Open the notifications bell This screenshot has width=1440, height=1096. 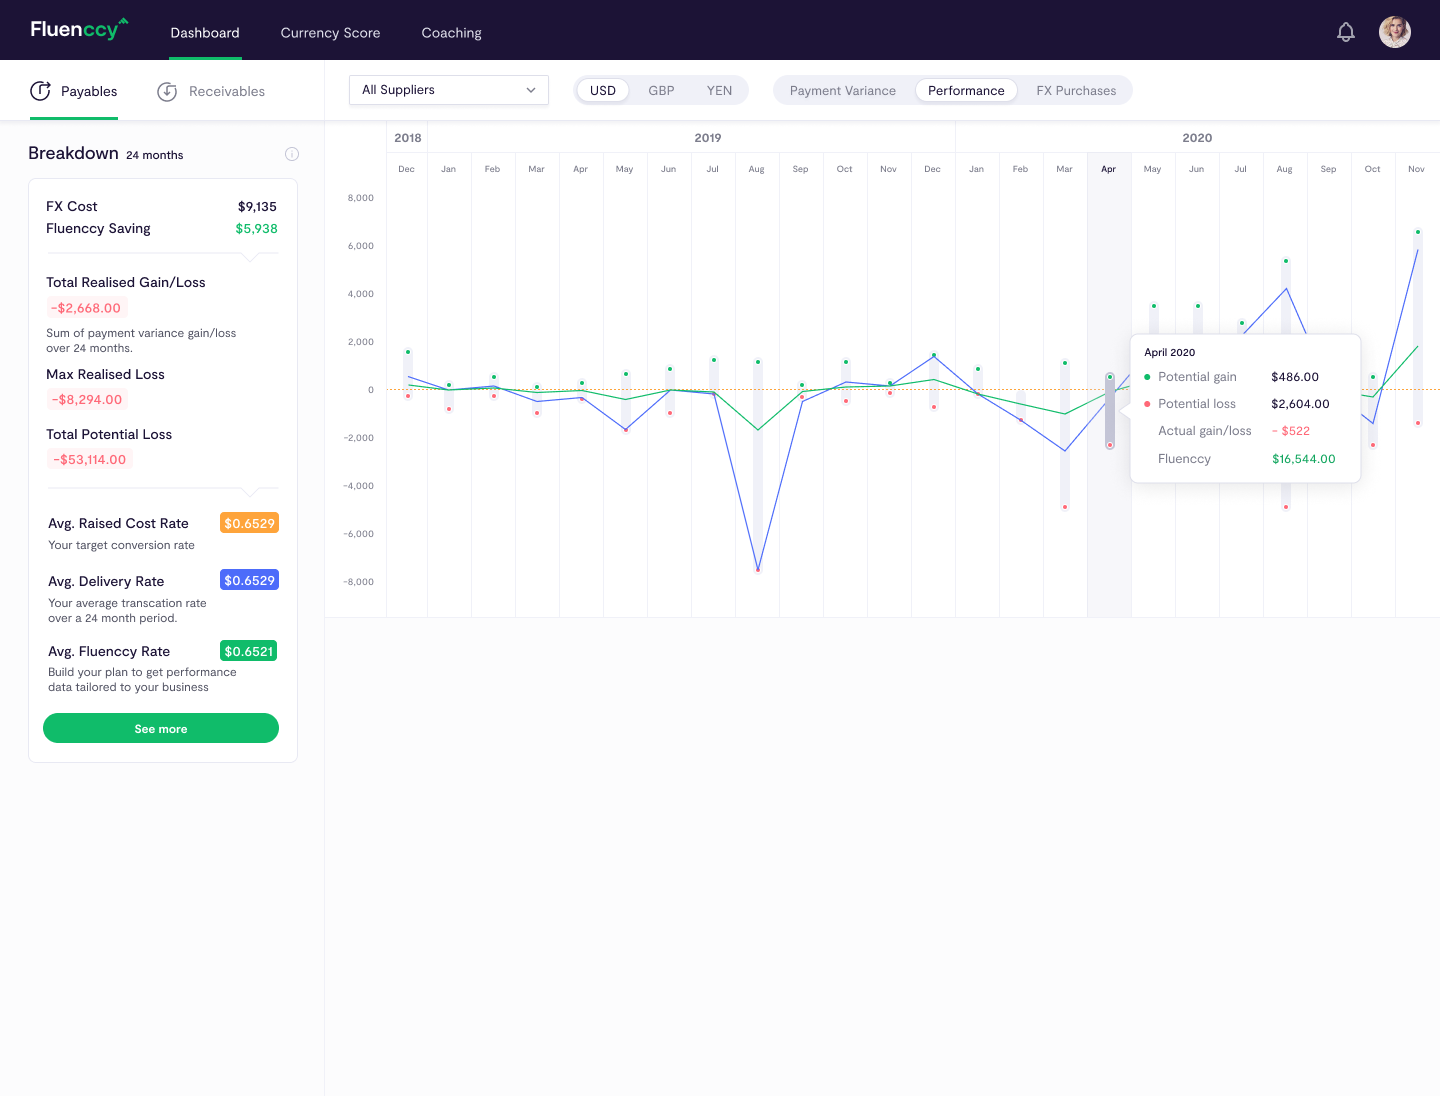1346,32
